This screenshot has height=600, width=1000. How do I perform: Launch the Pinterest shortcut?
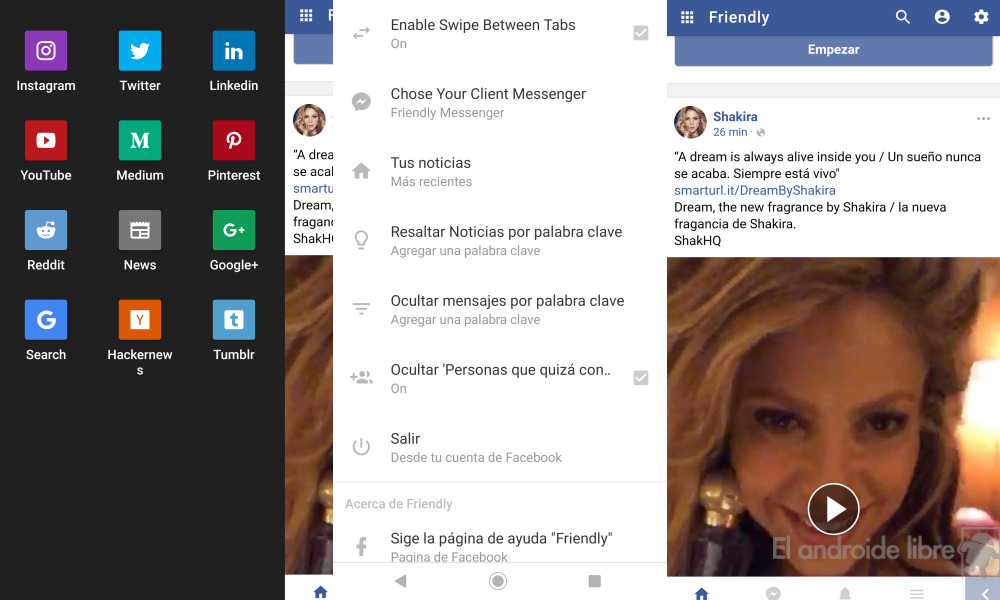233,140
